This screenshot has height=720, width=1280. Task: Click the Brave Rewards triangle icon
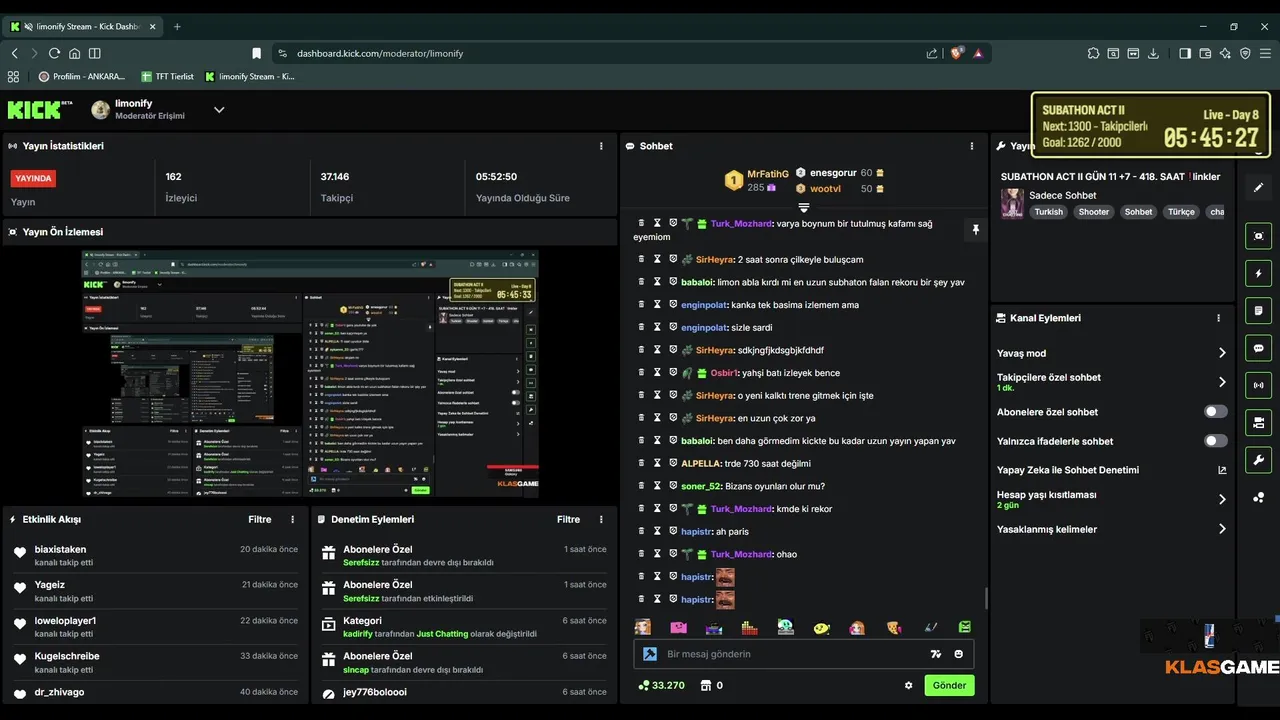point(977,53)
